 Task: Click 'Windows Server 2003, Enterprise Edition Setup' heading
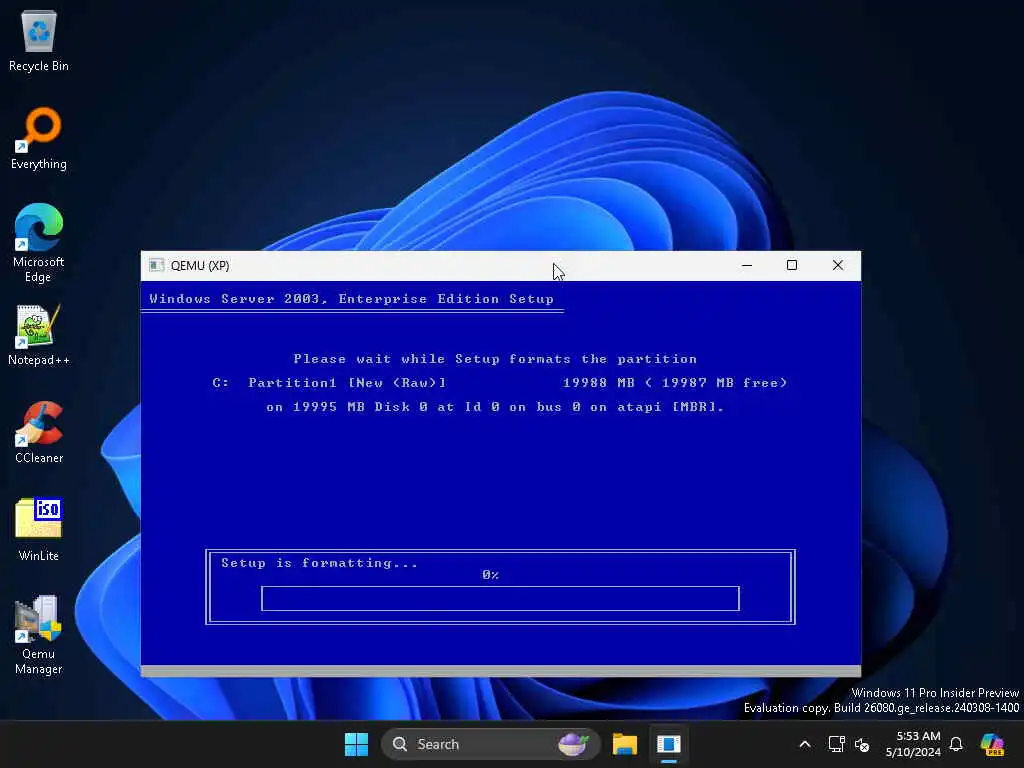tap(351, 299)
